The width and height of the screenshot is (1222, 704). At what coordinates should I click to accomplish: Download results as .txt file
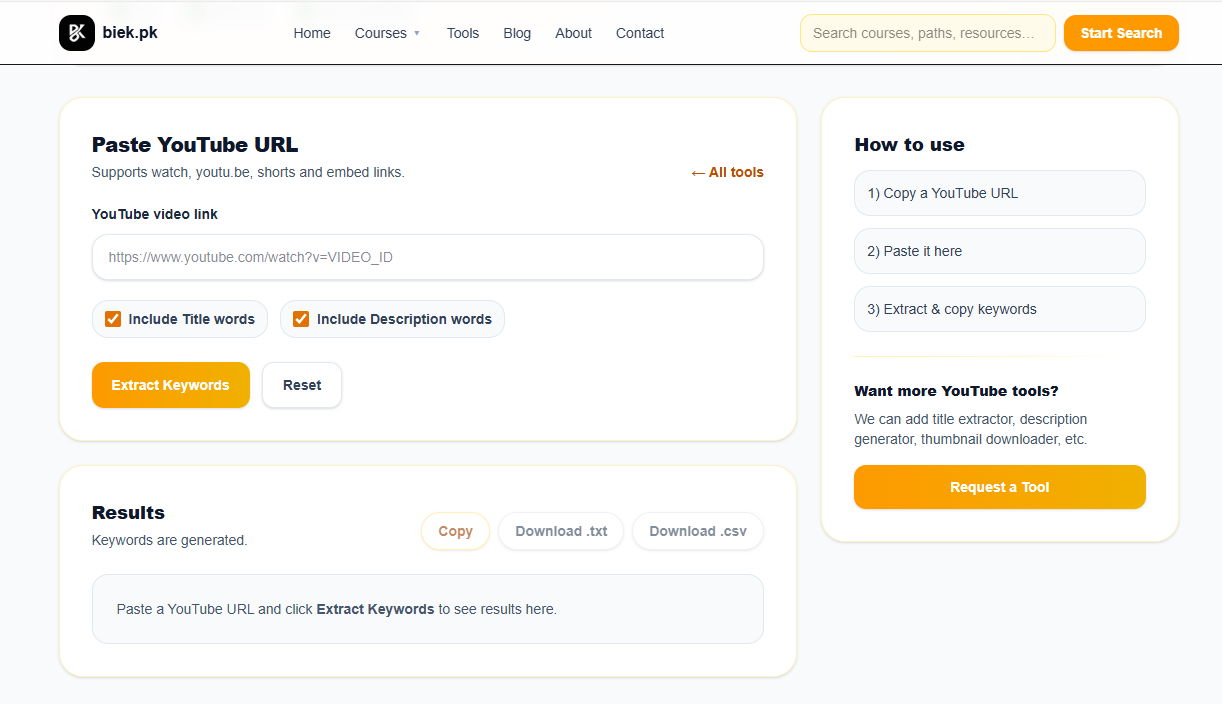click(x=560, y=531)
